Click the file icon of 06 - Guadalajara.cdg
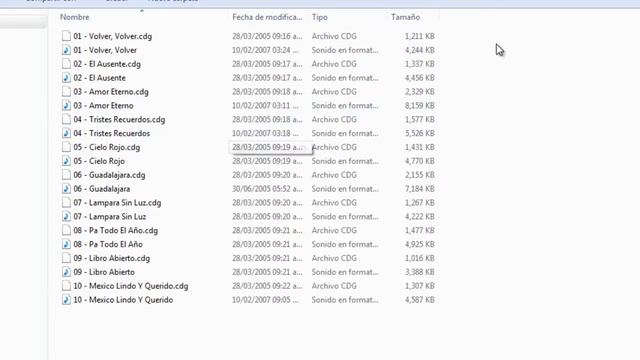This screenshot has height=360, width=640. pos(66,175)
